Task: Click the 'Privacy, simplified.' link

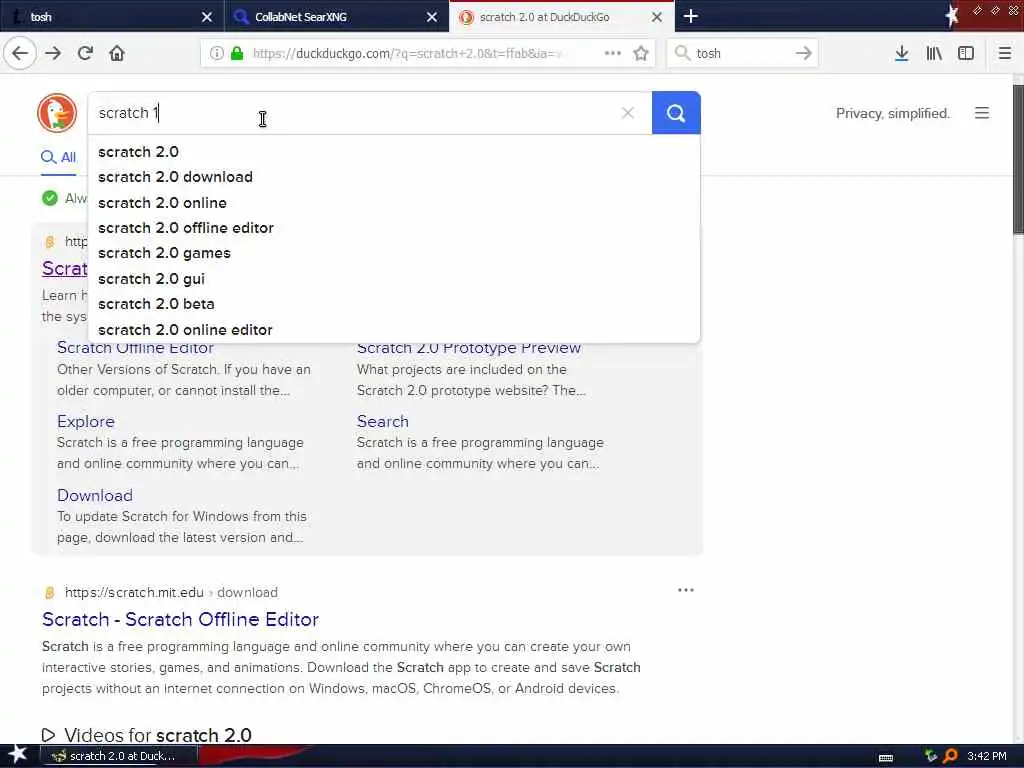Action: (892, 113)
